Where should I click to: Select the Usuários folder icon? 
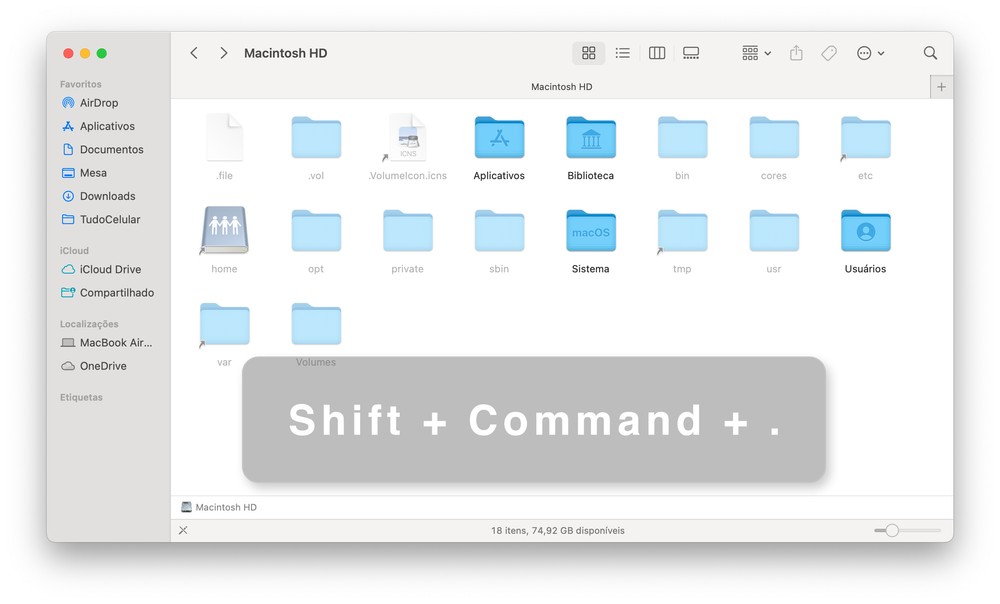click(865, 230)
